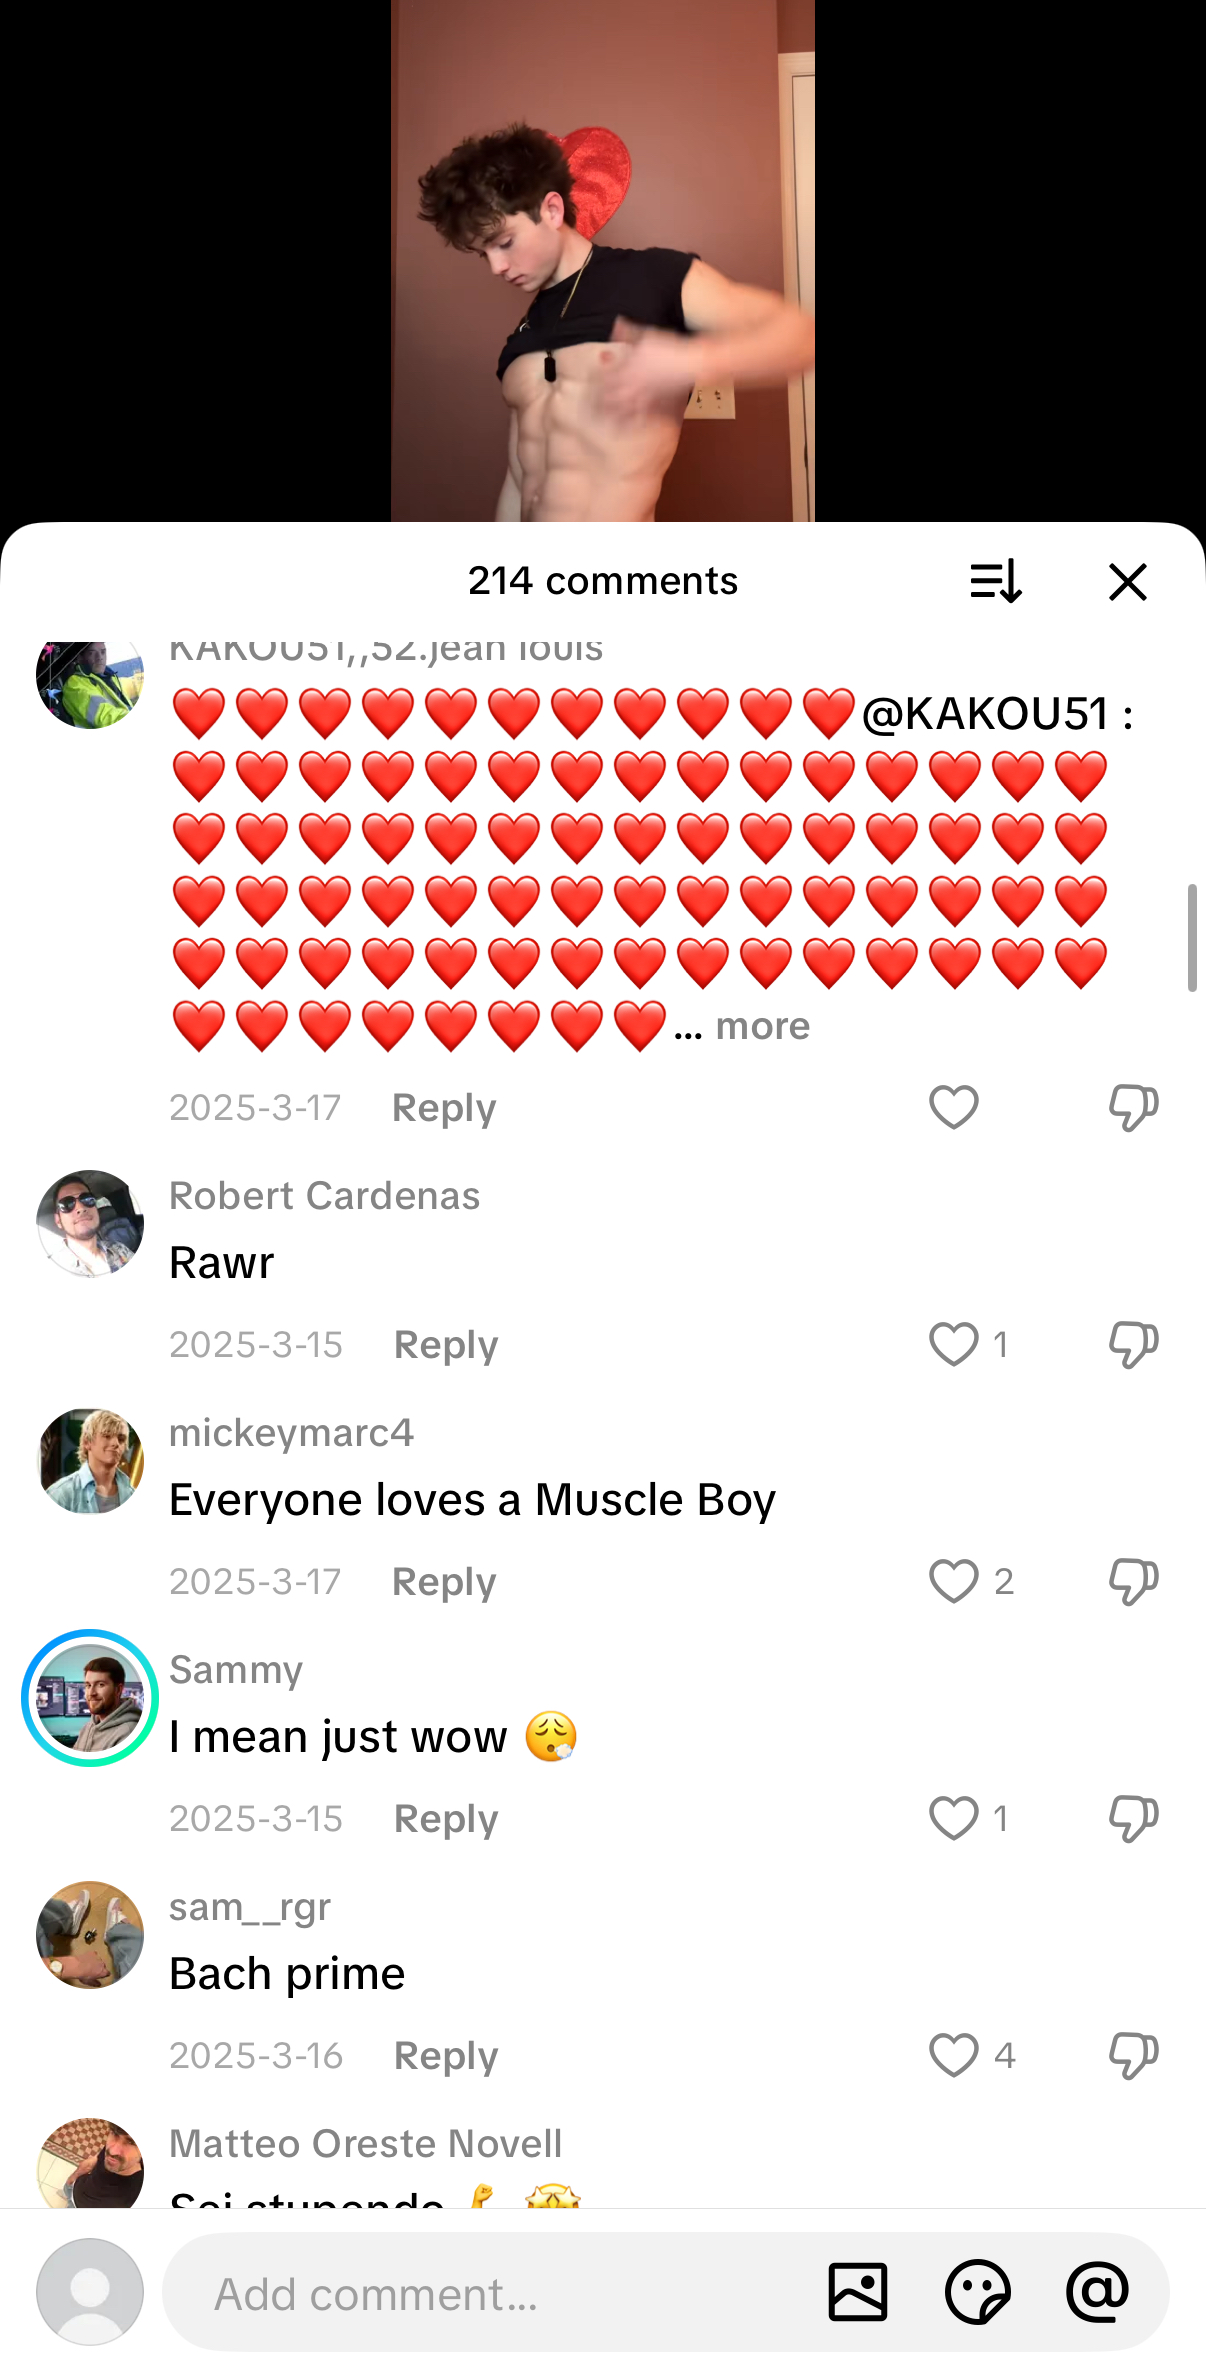The width and height of the screenshot is (1206, 2375).
Task: Open Sammy's profile picture with live ring
Action: [90, 1698]
